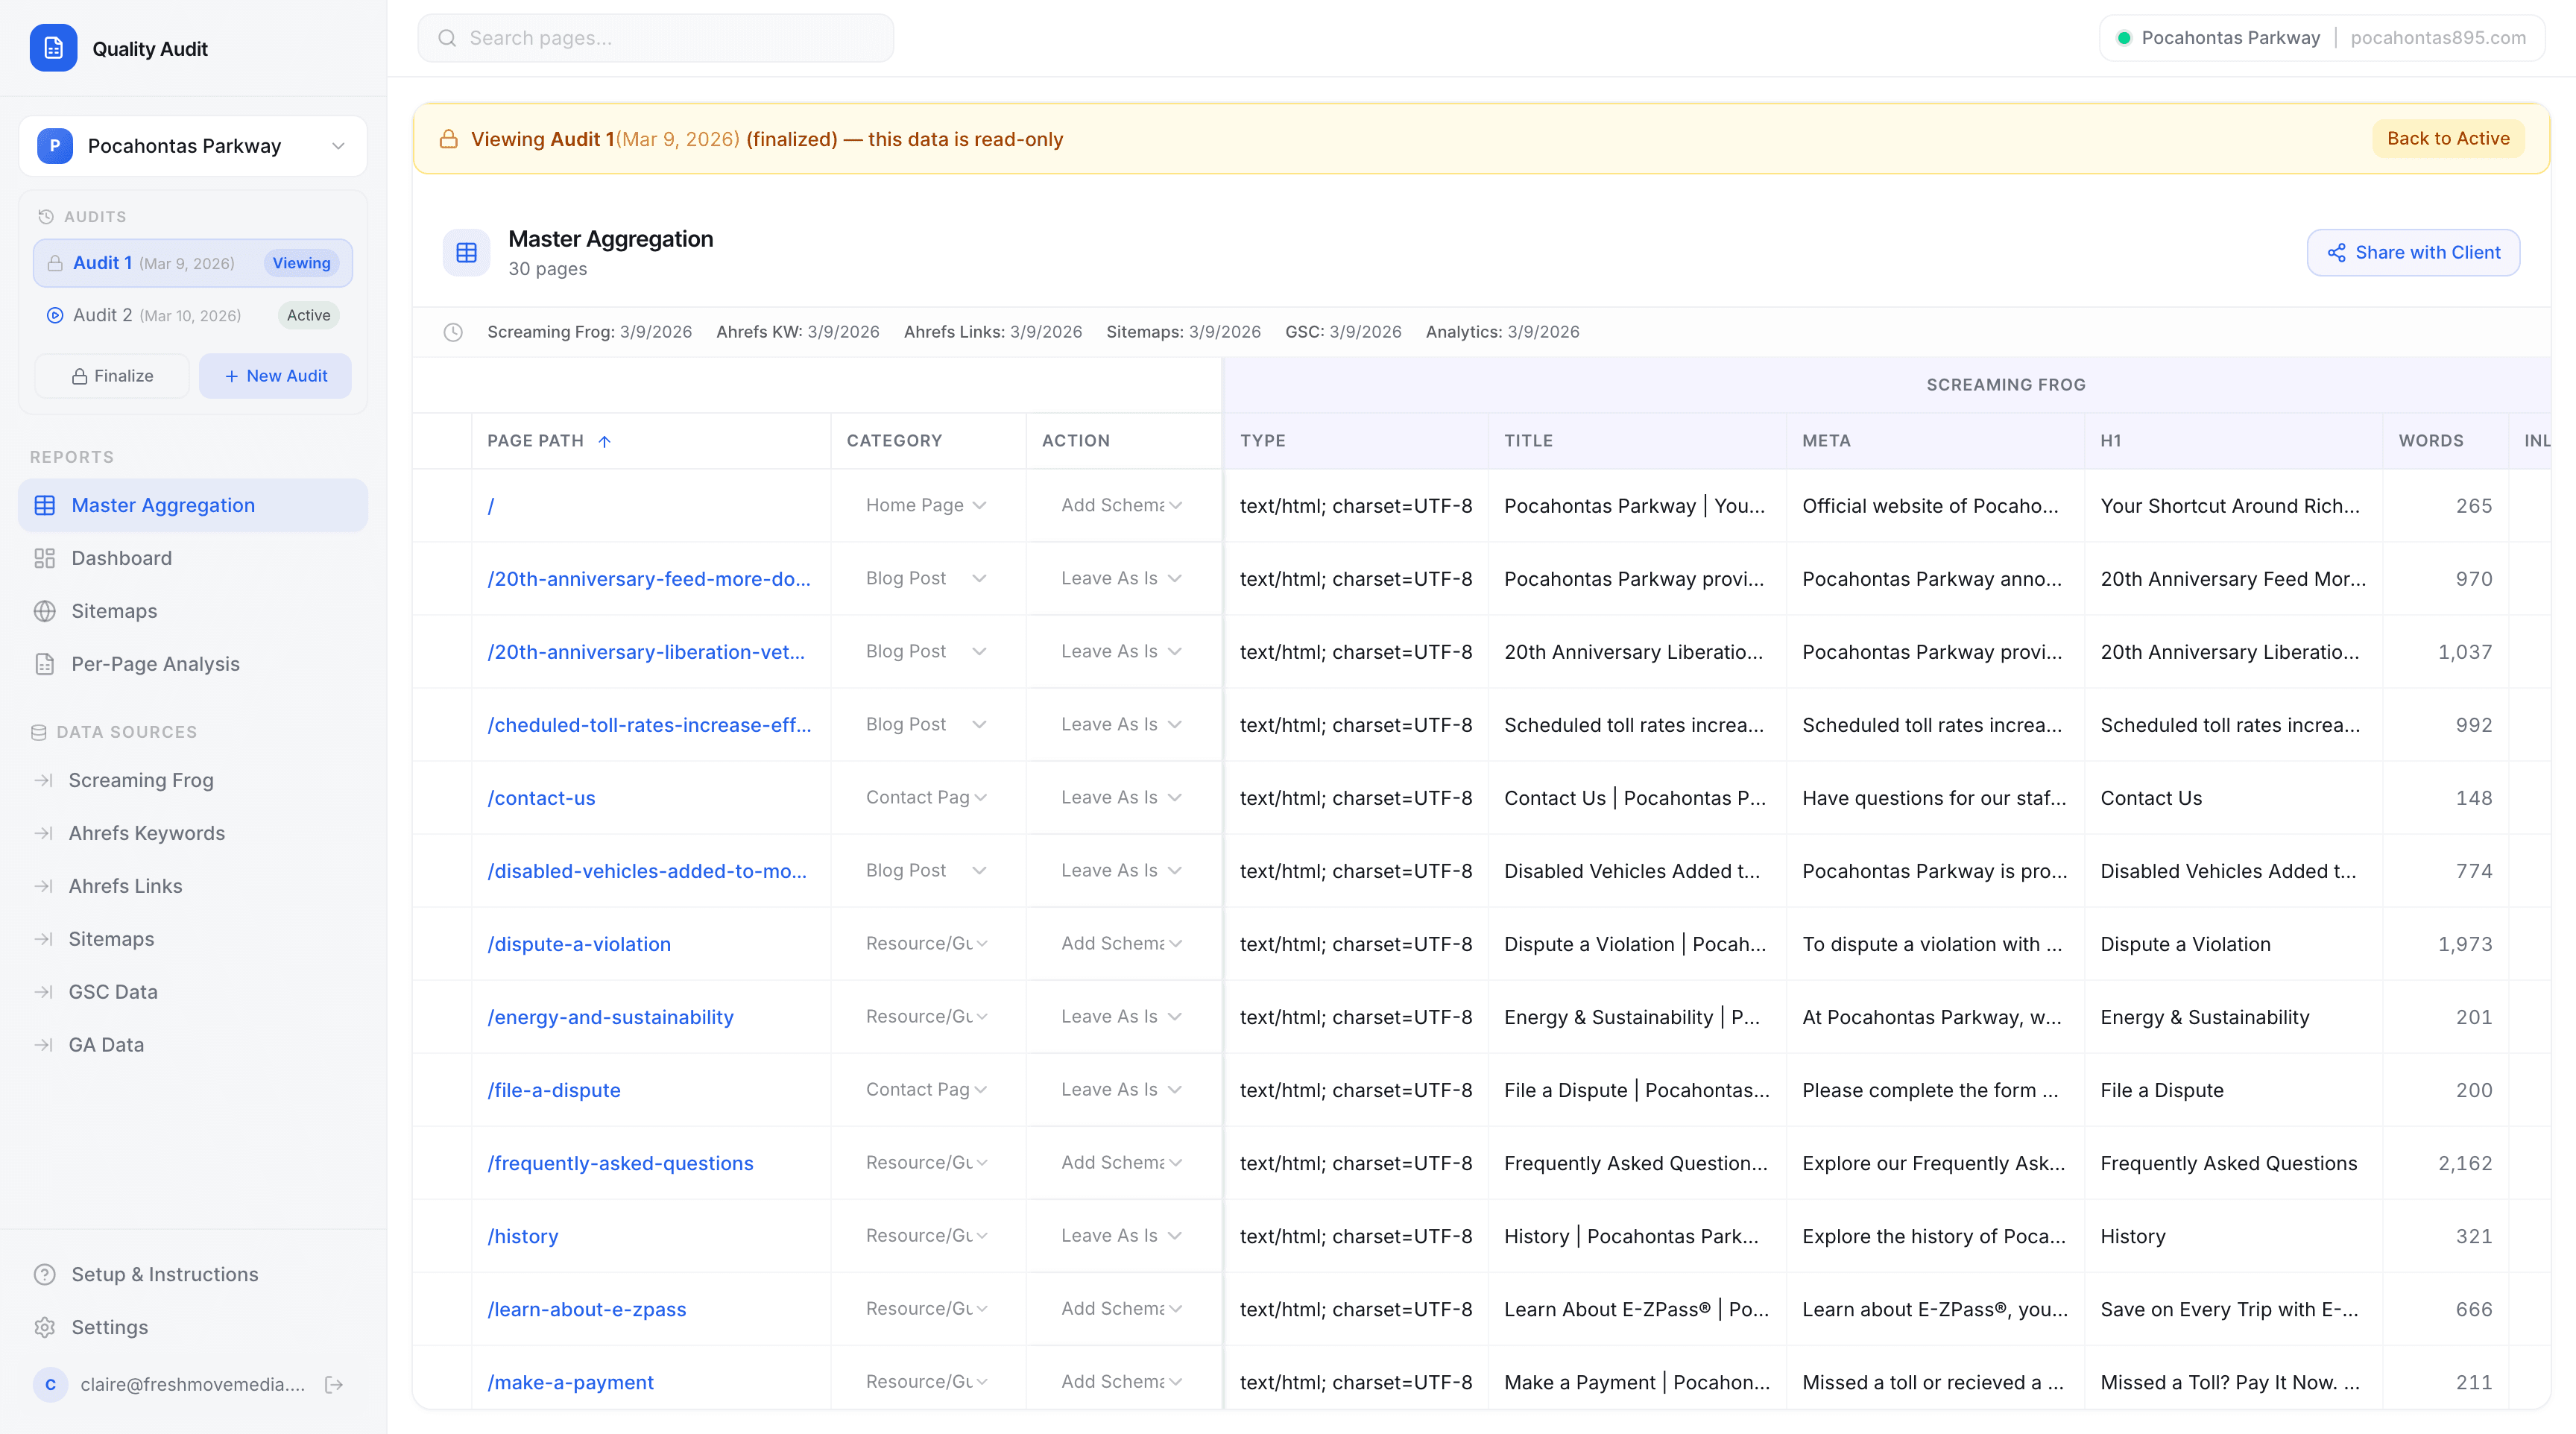Click the user avatar C icon

point(51,1385)
